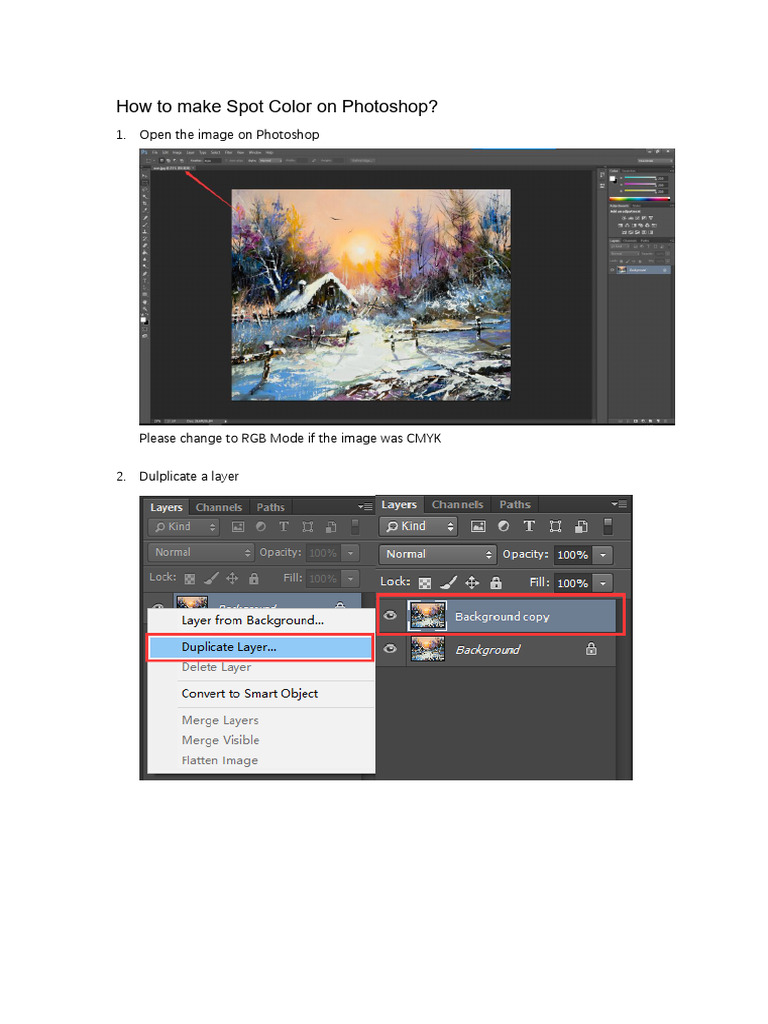This screenshot has height=1024, width=768.
Task: Select Convert to Smart Object menu entry
Action: tap(249, 694)
